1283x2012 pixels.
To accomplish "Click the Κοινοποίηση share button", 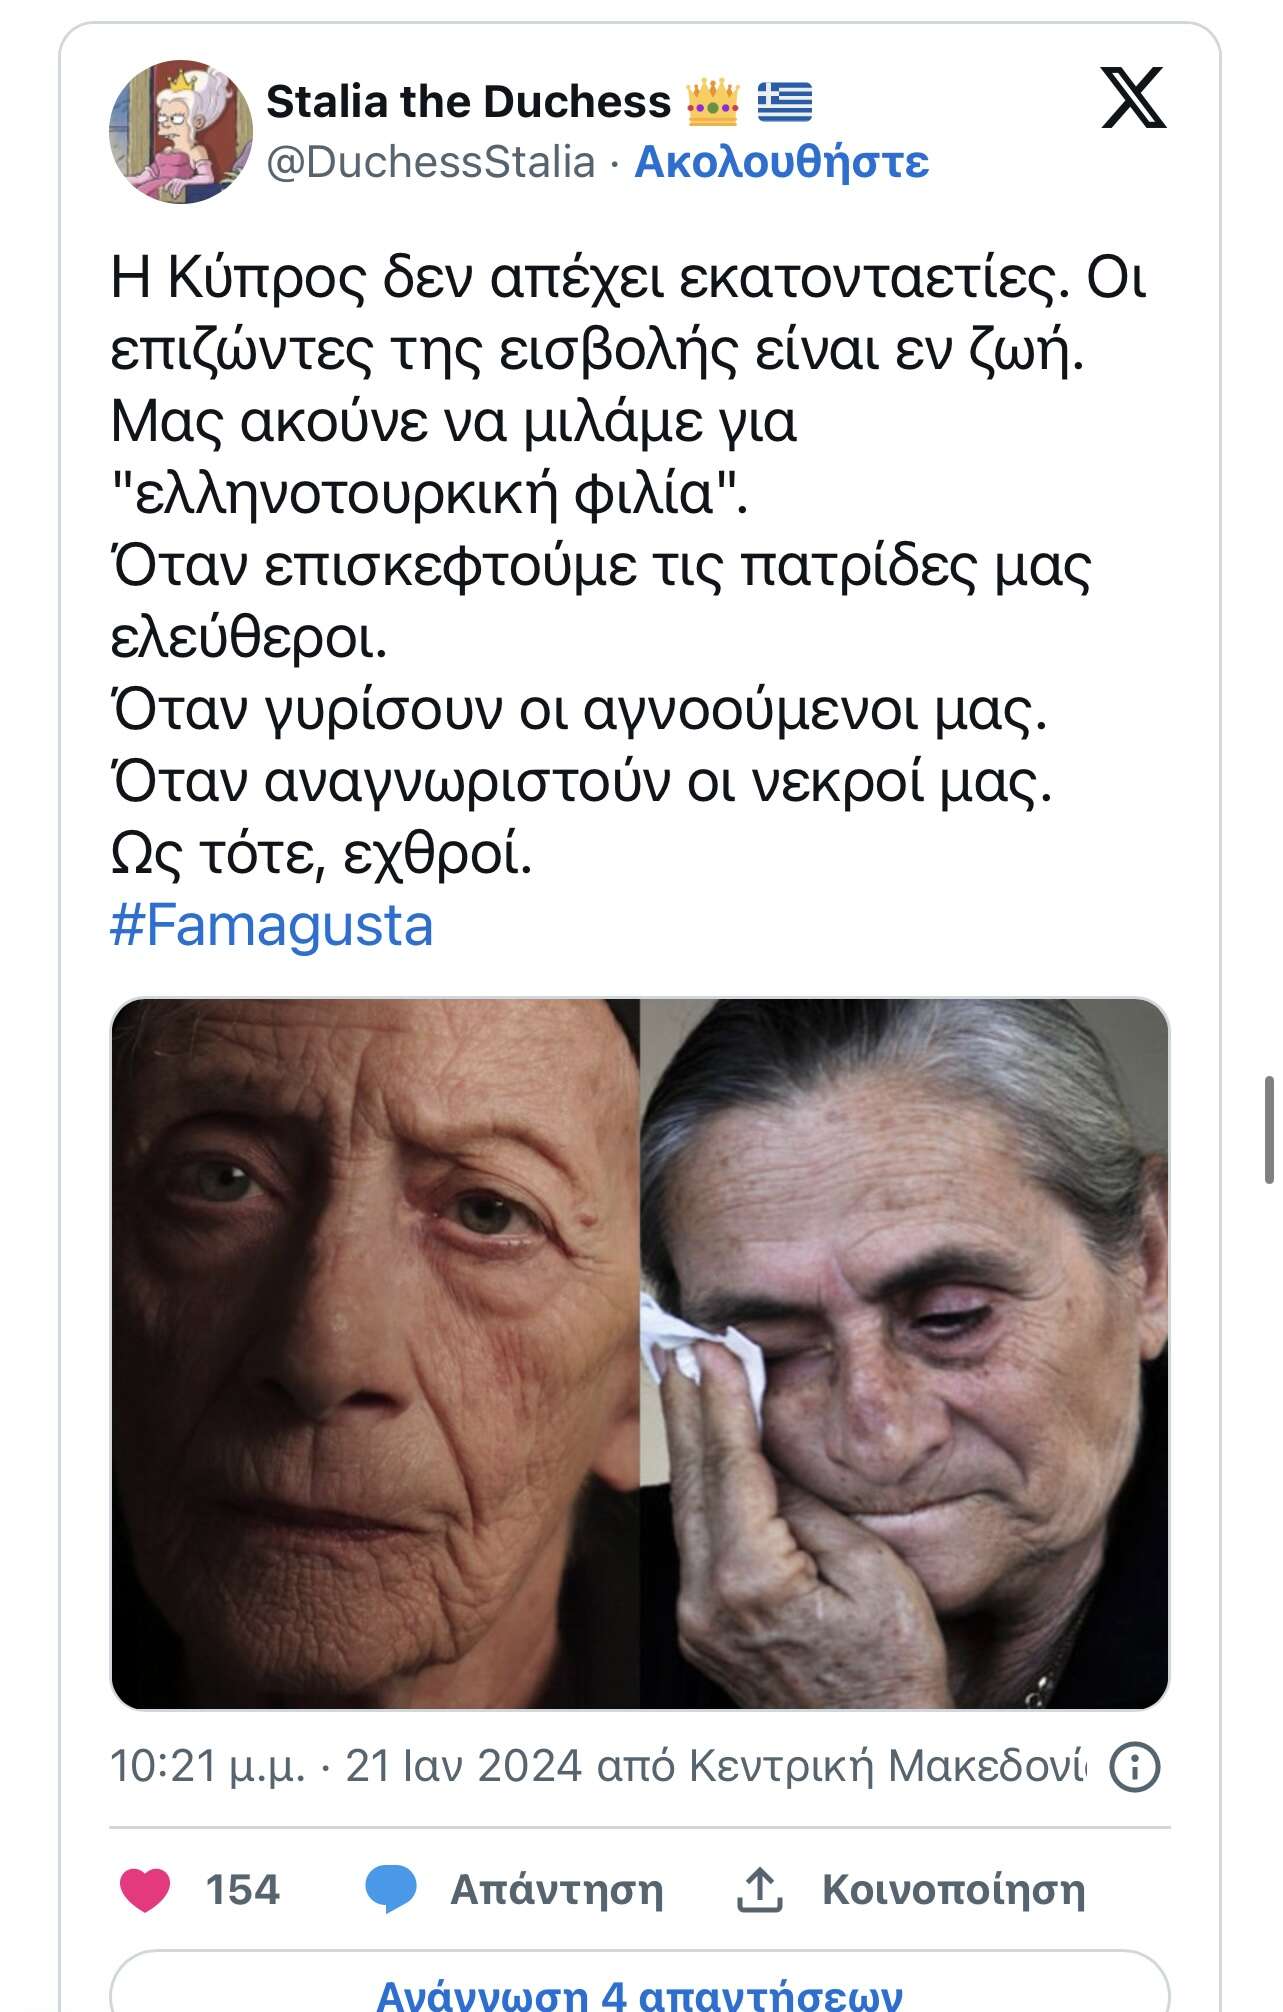I will (x=953, y=1890).
